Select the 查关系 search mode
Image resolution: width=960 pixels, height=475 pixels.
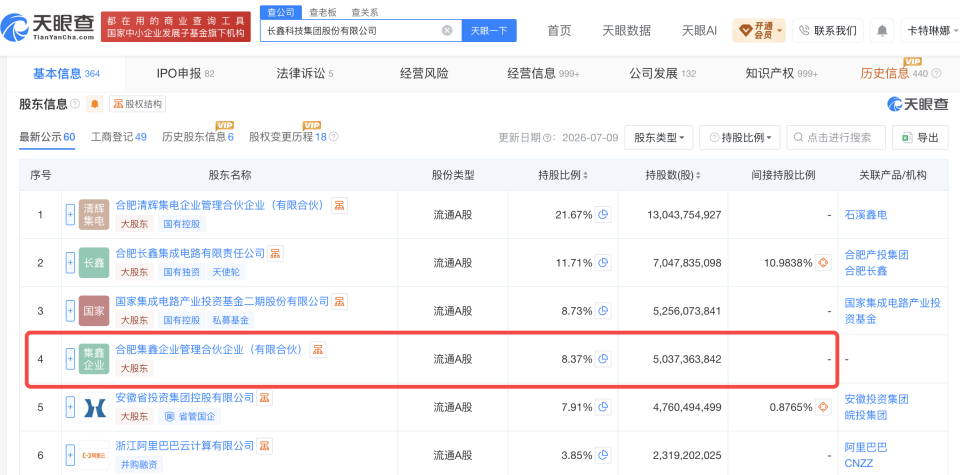pos(364,12)
